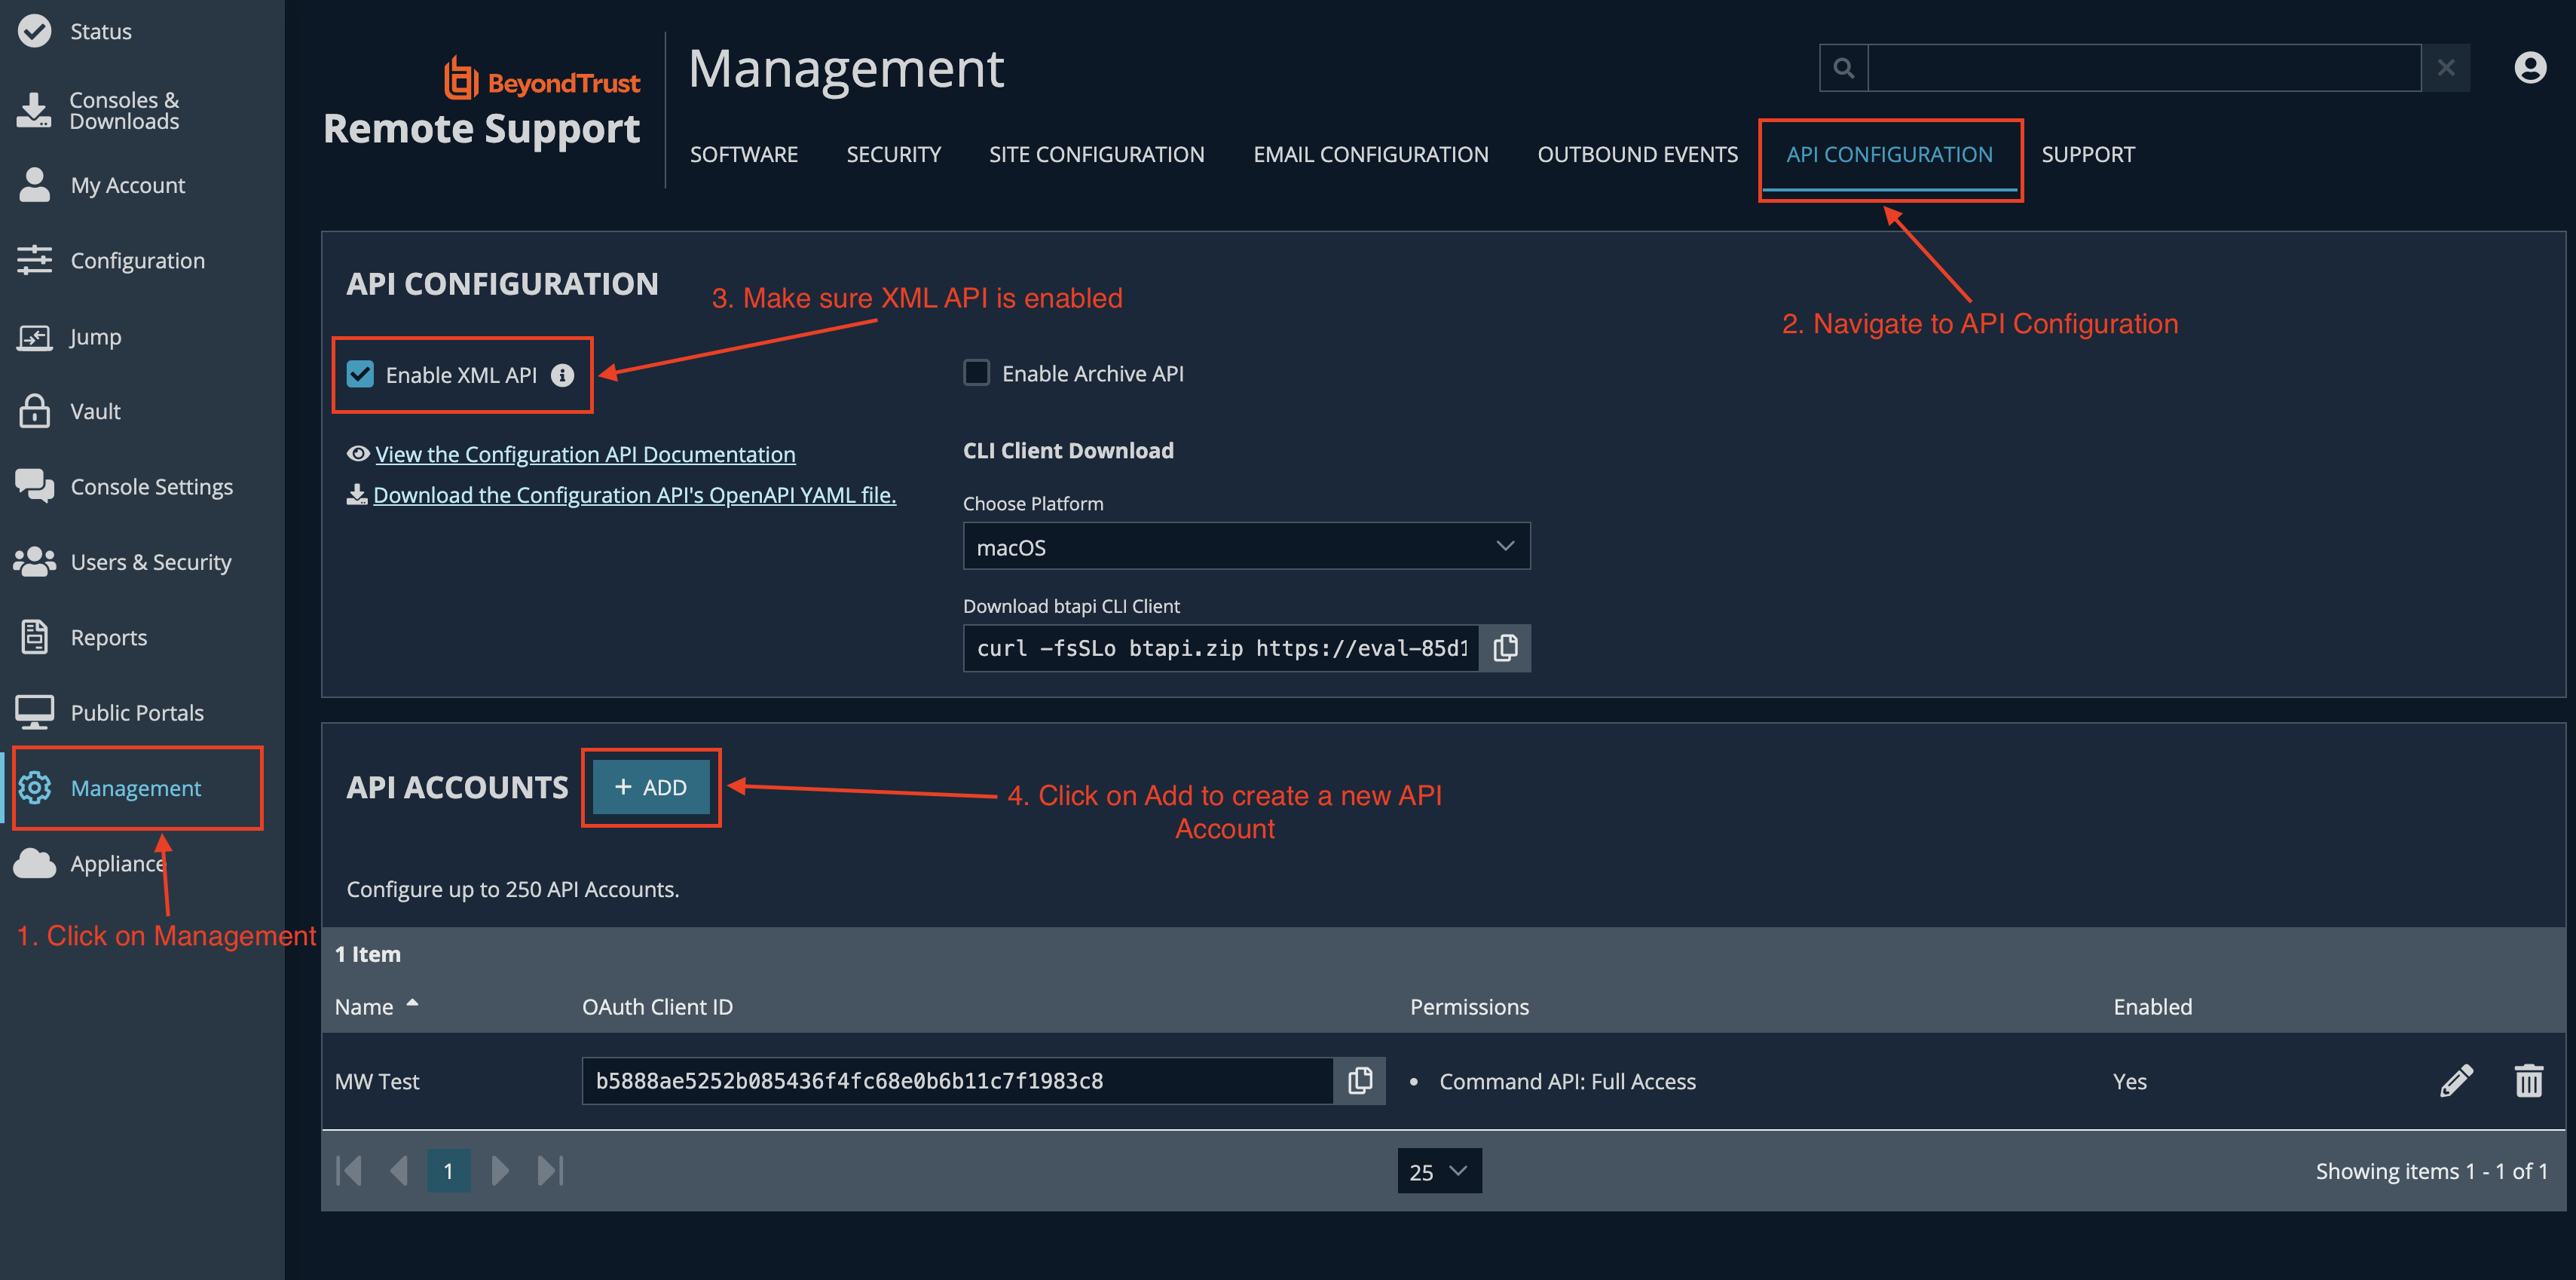Go to last page of API accounts

[x=550, y=1170]
